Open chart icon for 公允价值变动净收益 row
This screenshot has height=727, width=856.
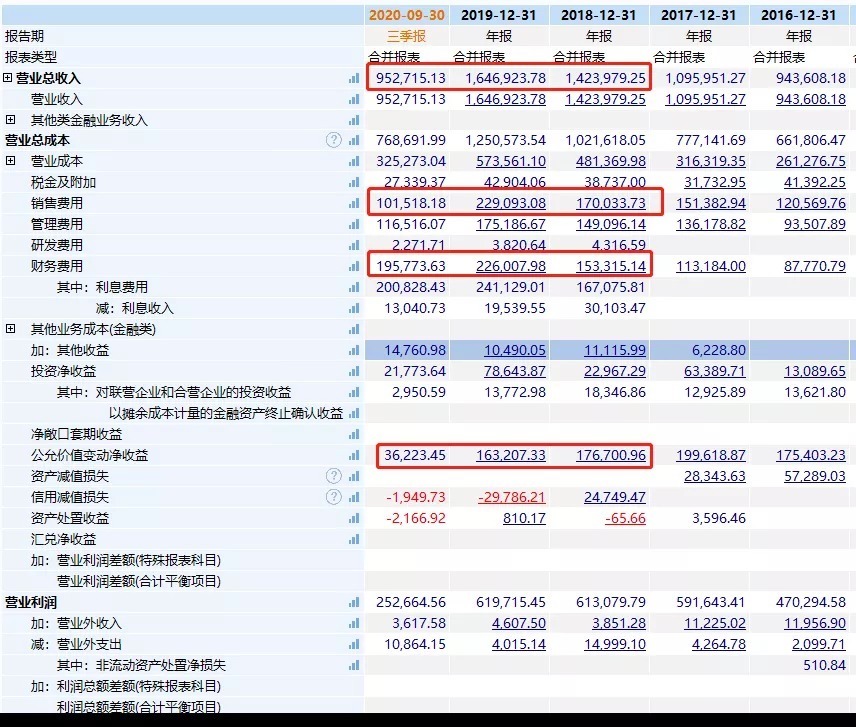point(354,455)
